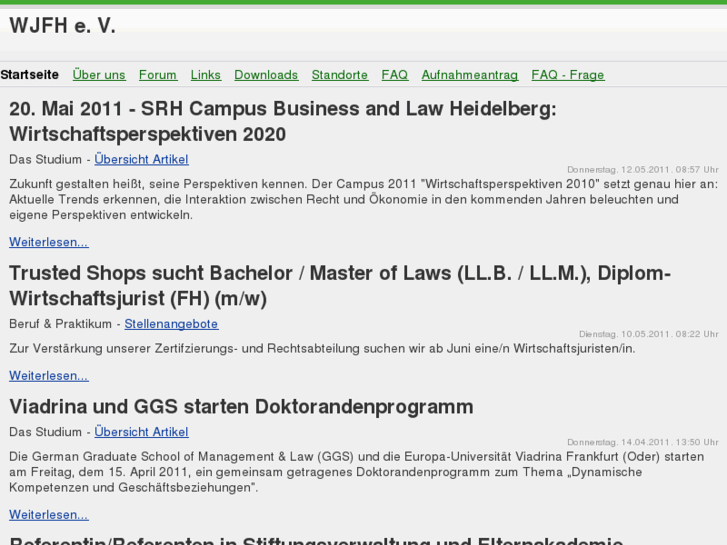This screenshot has height=545, width=727.
Task: Click the Viadrina und GGS Doktorandenprogramm headline
Action: click(241, 407)
